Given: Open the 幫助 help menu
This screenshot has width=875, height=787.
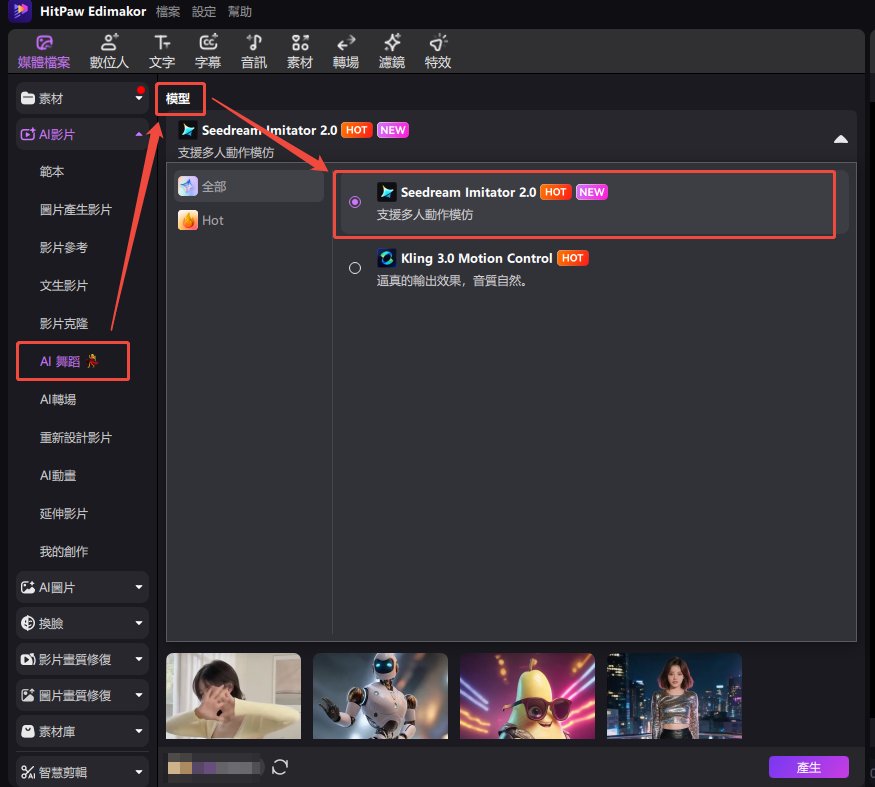Looking at the screenshot, I should point(240,12).
